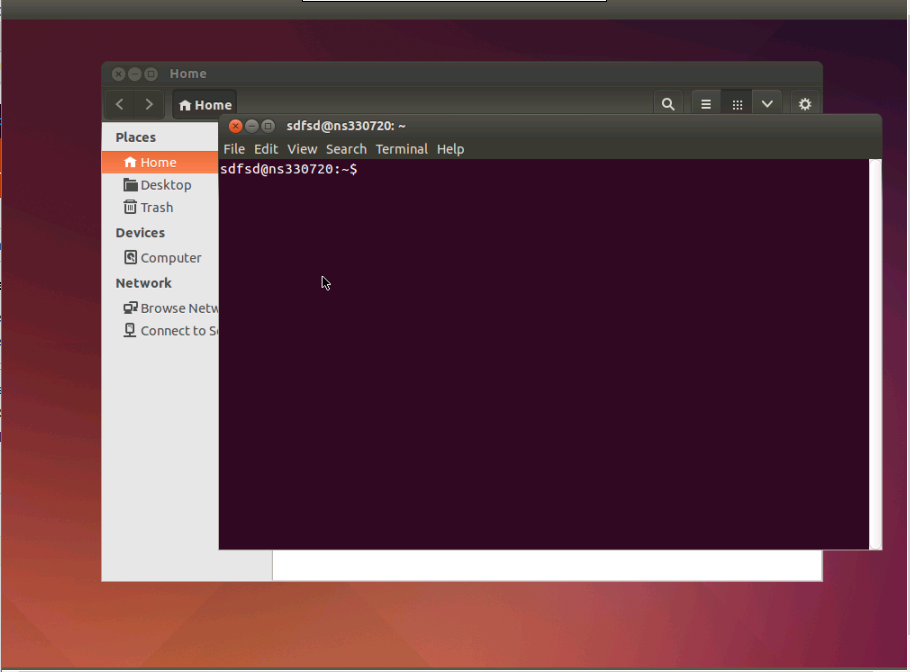Open the Search menu in terminal
This screenshot has width=910, height=672.
[x=346, y=149]
